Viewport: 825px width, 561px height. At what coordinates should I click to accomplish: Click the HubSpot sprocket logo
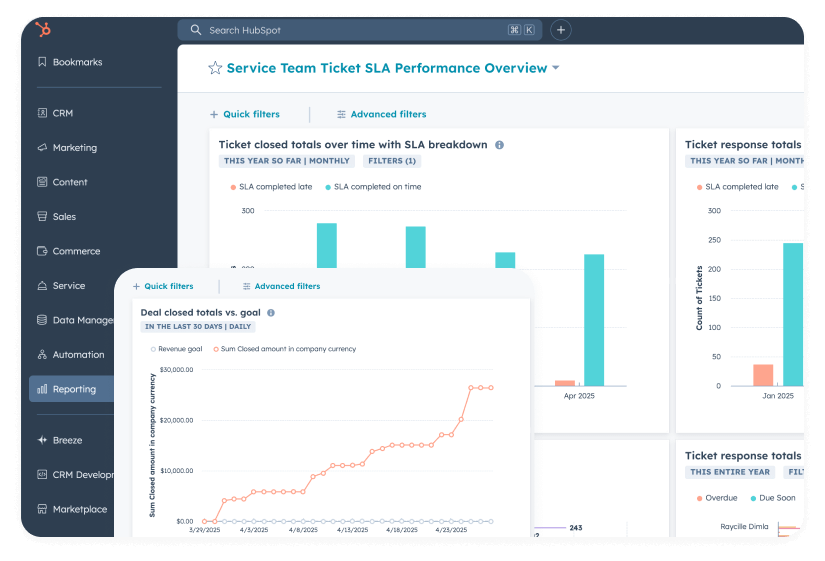pos(43,29)
